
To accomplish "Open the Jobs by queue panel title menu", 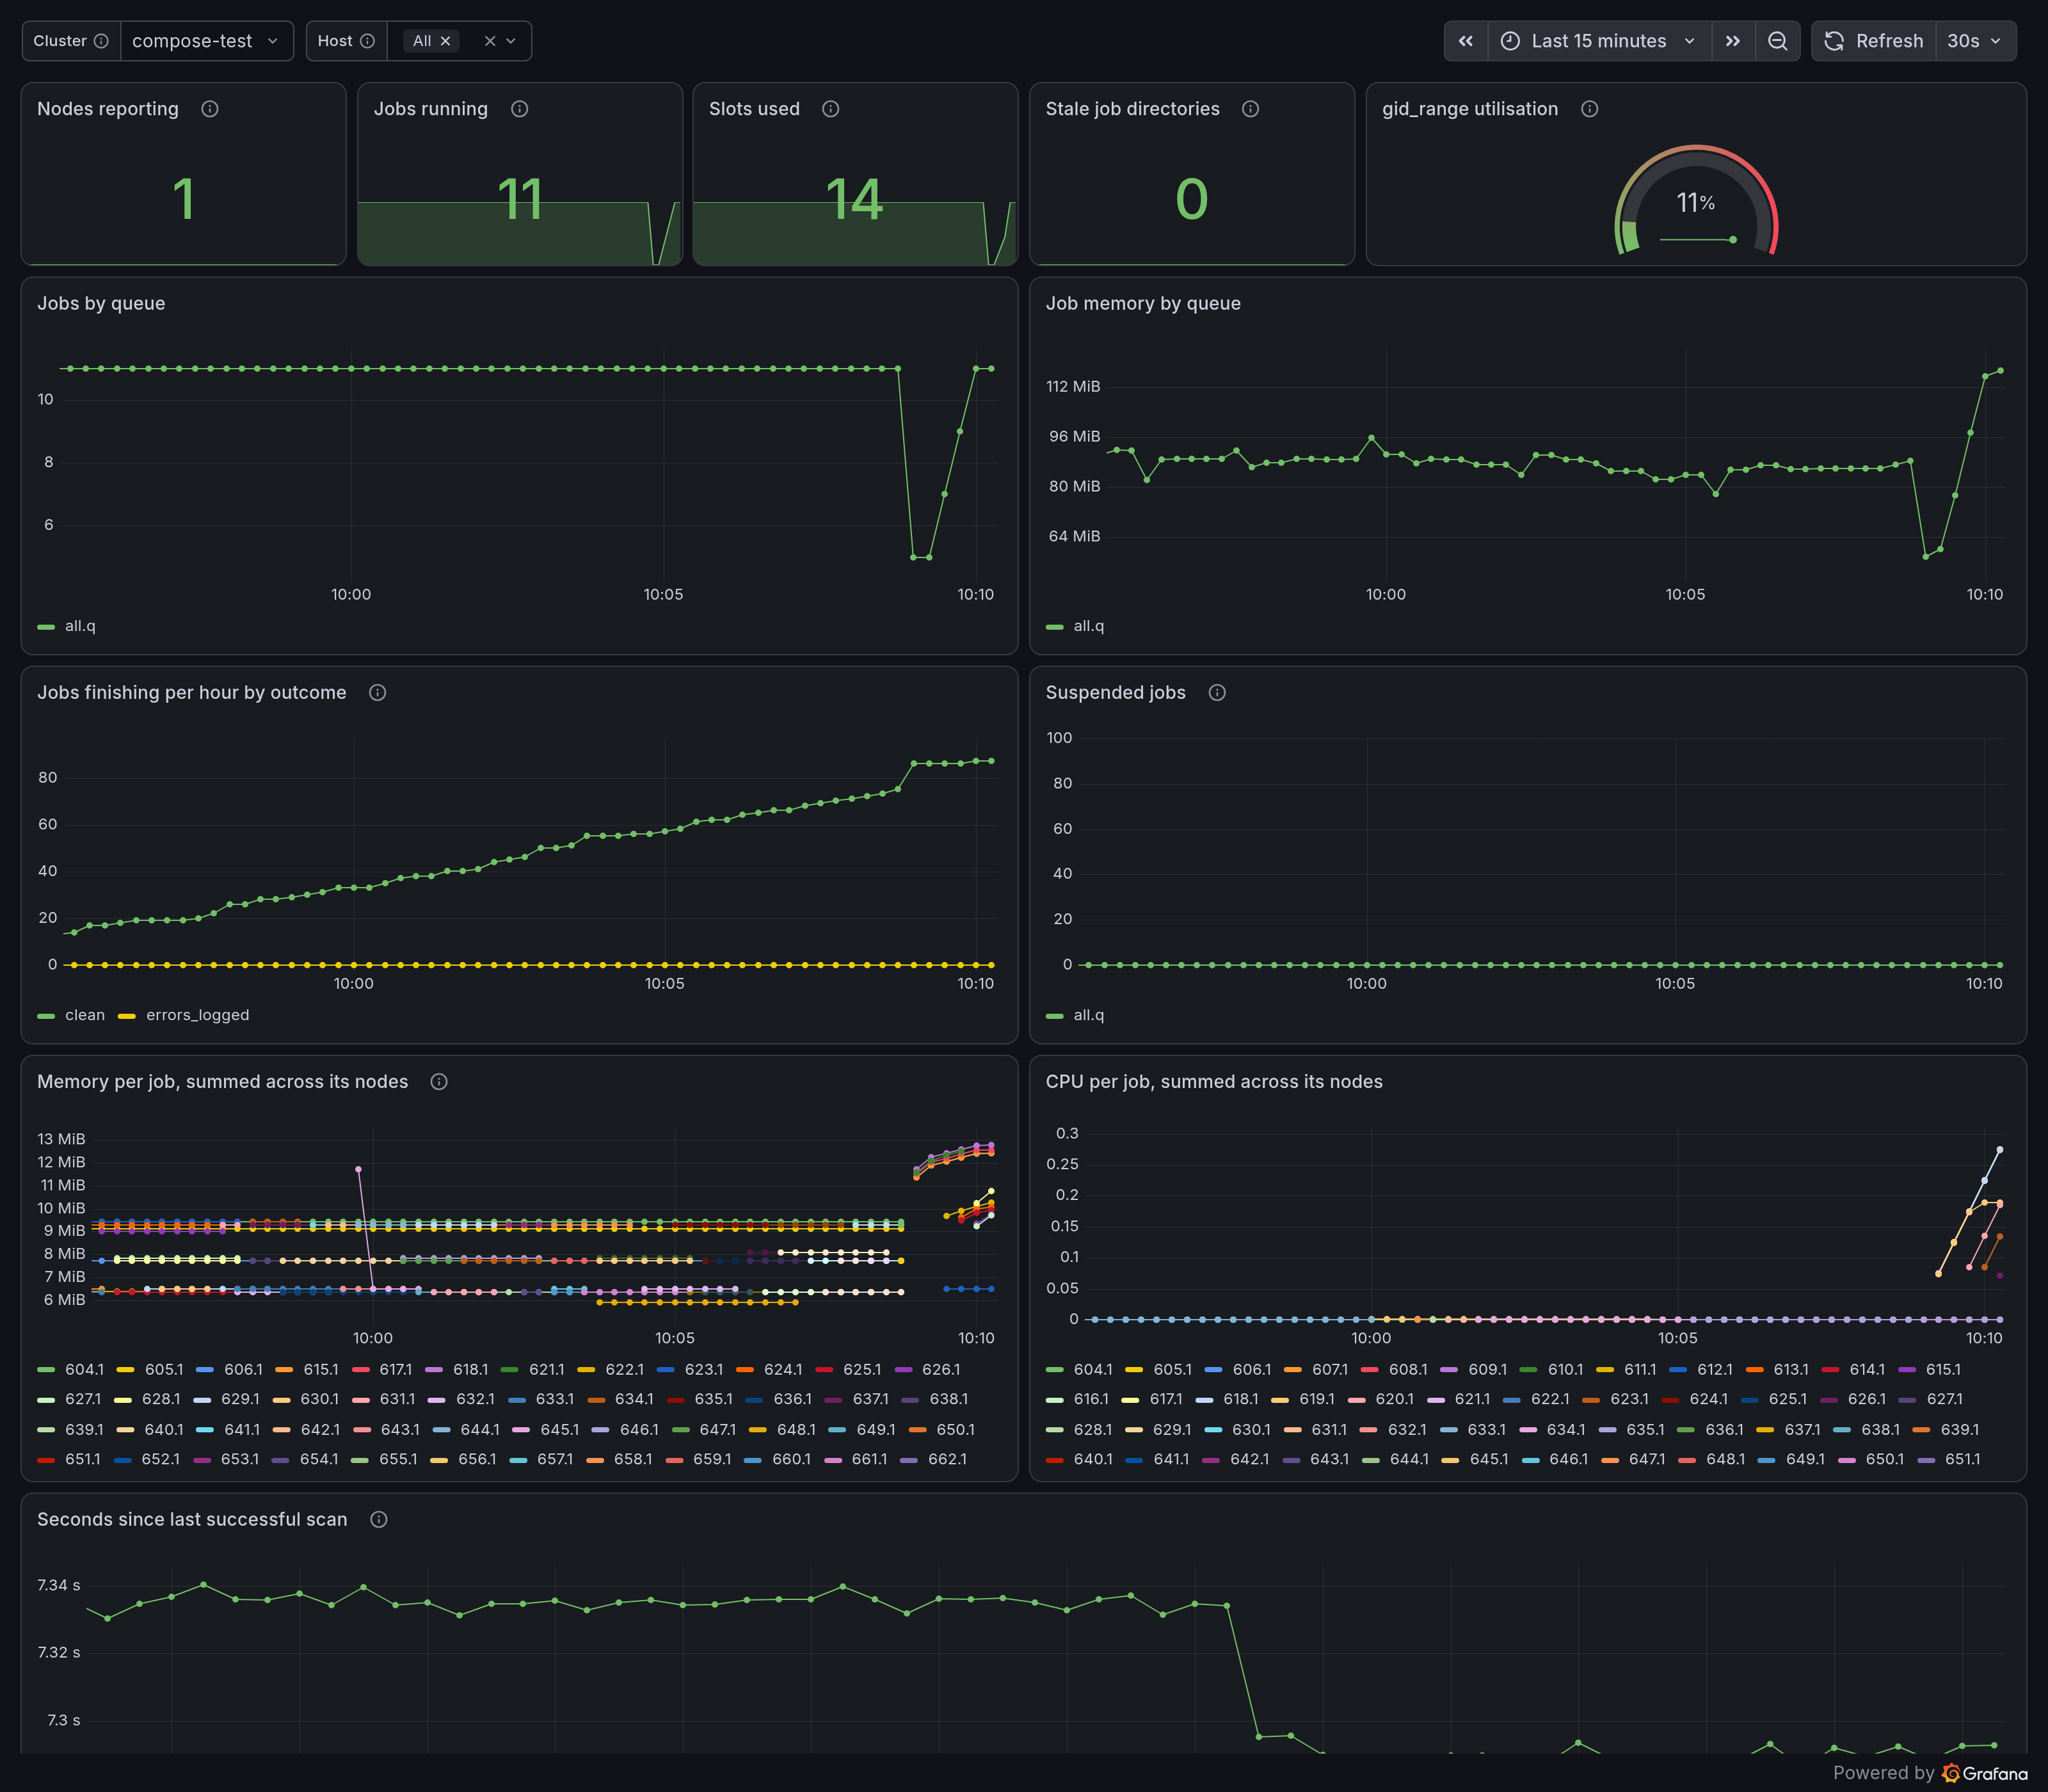I will click(x=101, y=304).
